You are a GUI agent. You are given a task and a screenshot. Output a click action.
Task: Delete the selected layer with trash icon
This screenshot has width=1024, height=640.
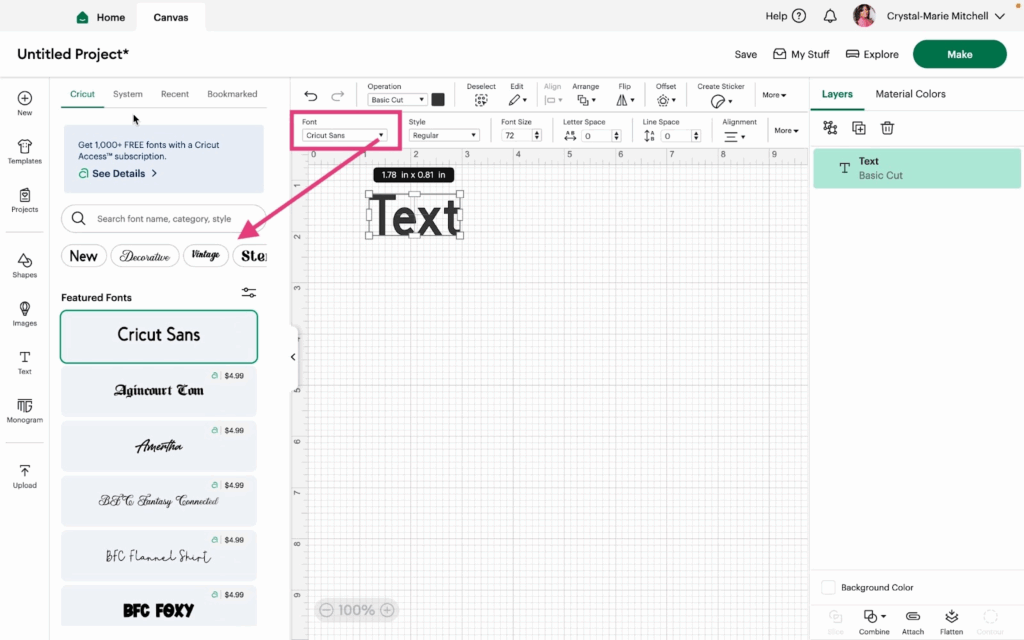[887, 128]
